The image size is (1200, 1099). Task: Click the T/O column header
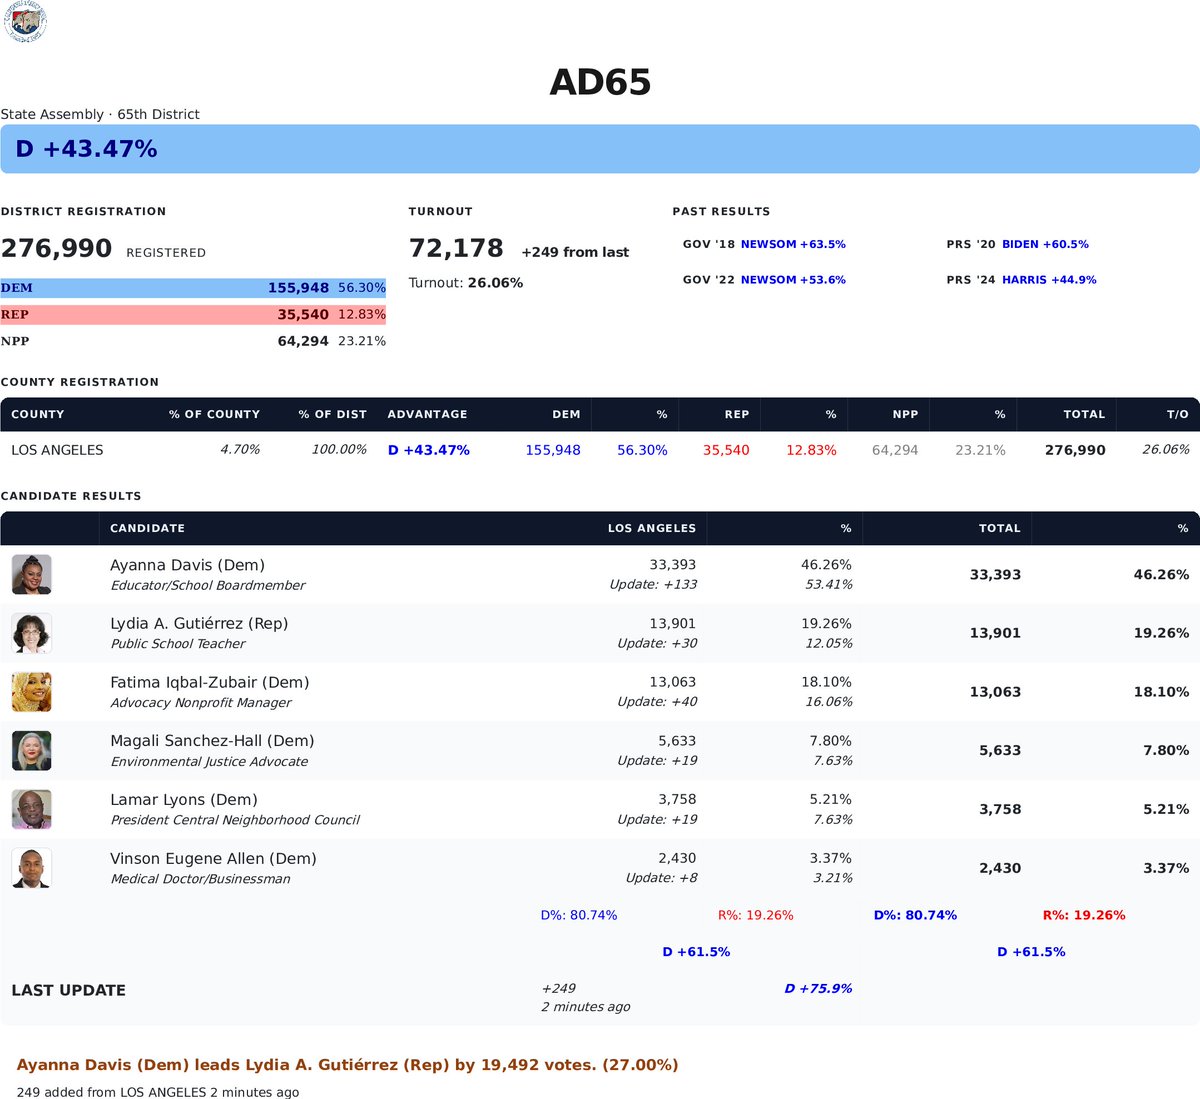tap(1178, 414)
